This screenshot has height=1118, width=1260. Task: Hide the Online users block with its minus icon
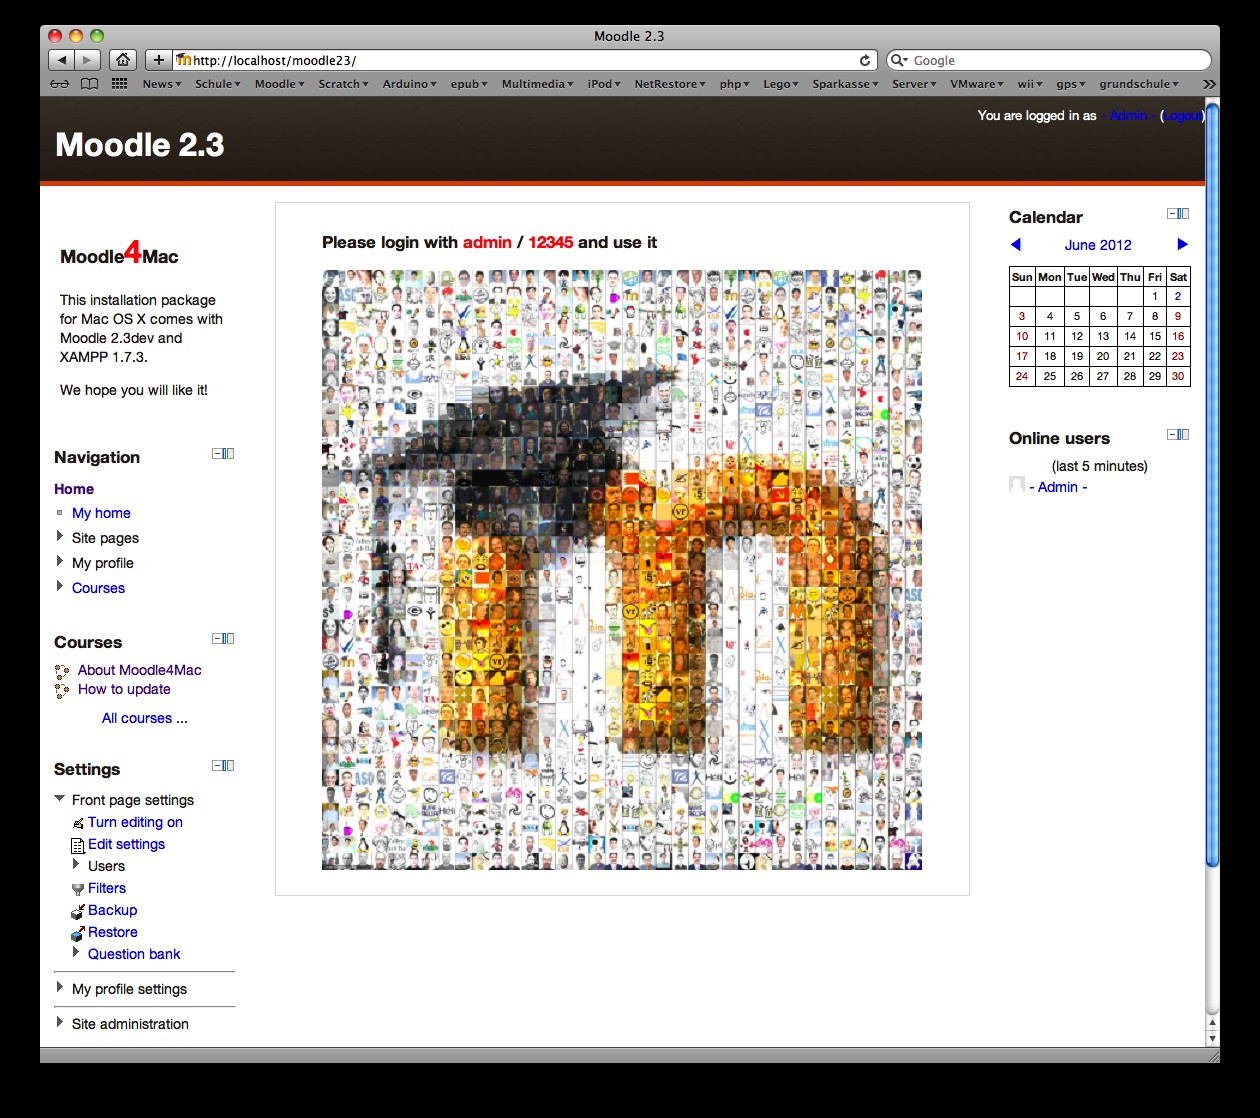pyautogui.click(x=1172, y=435)
